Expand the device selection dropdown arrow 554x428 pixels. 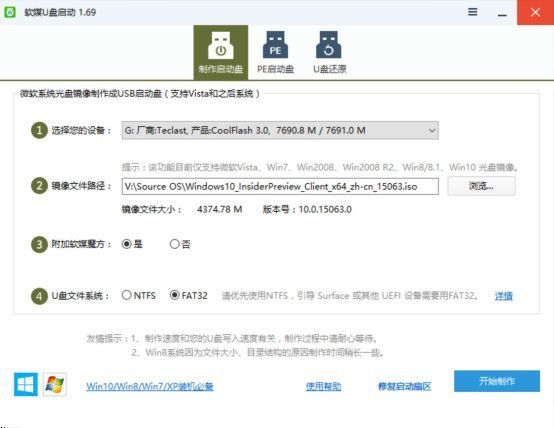[x=432, y=130]
